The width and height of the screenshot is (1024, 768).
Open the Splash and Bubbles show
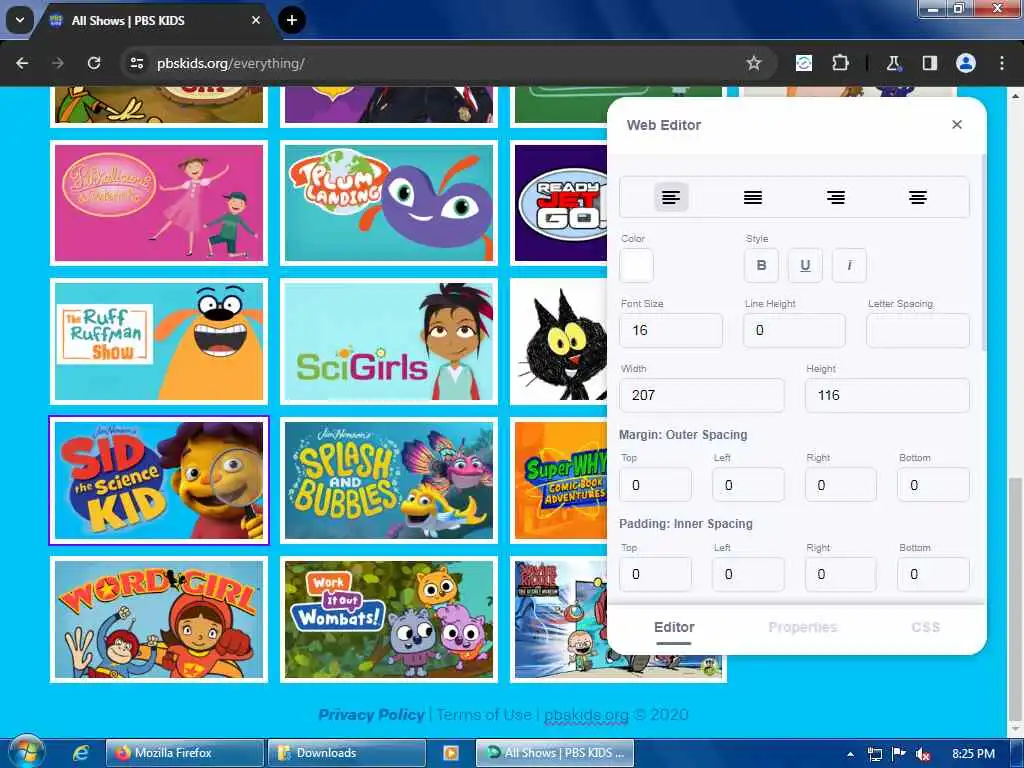(389, 480)
